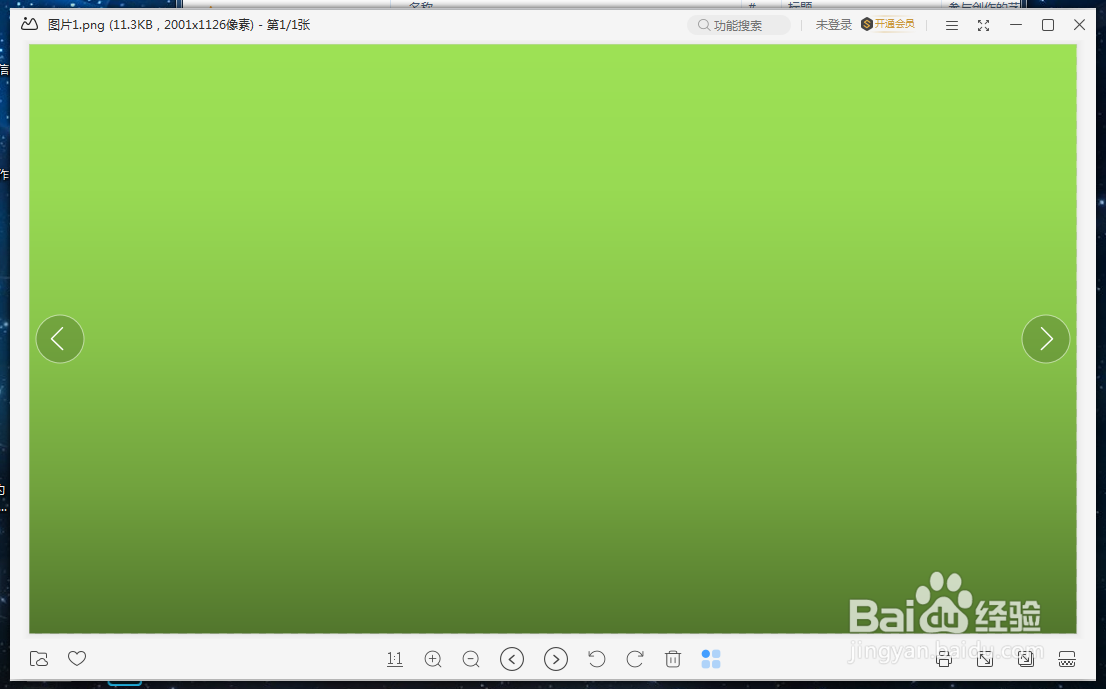
Task: Maximize the image viewer window
Action: (x=1048, y=25)
